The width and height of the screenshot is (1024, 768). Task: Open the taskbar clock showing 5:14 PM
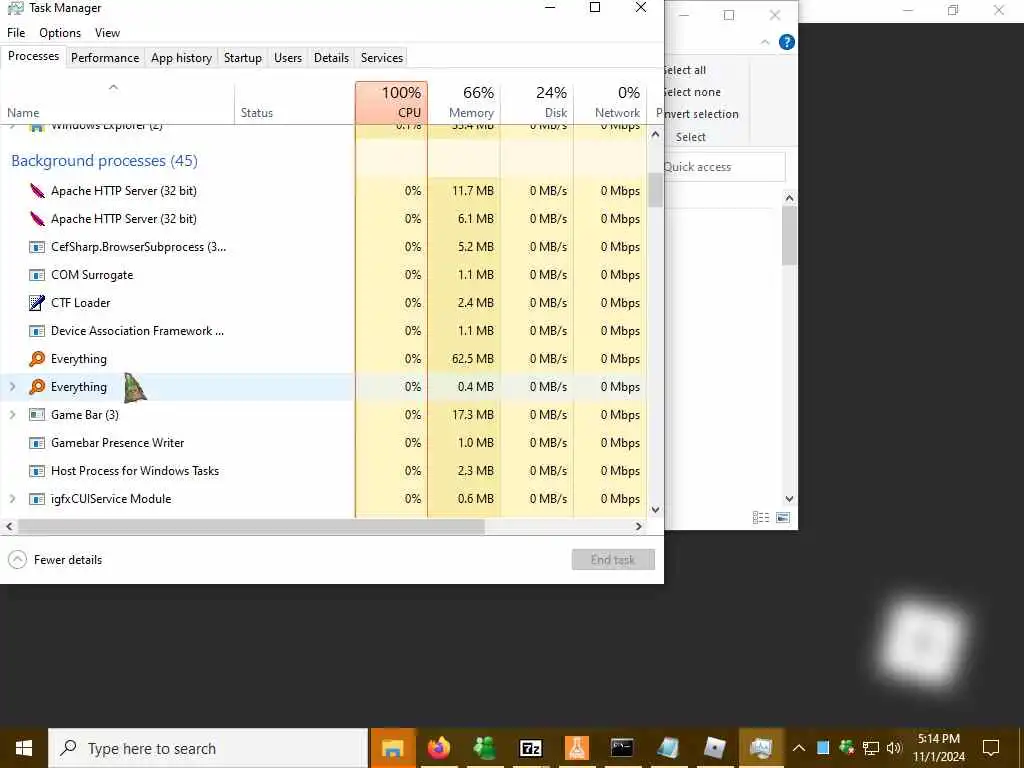(939, 748)
